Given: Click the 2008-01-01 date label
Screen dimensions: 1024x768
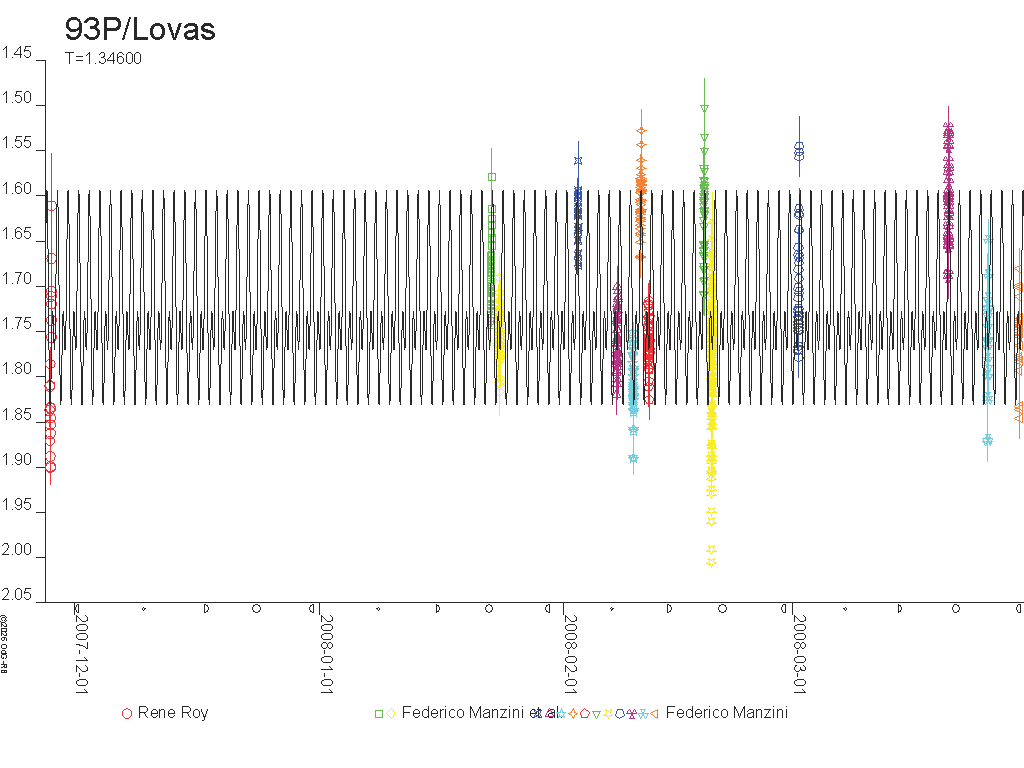Looking at the screenshot, I should point(327,654).
